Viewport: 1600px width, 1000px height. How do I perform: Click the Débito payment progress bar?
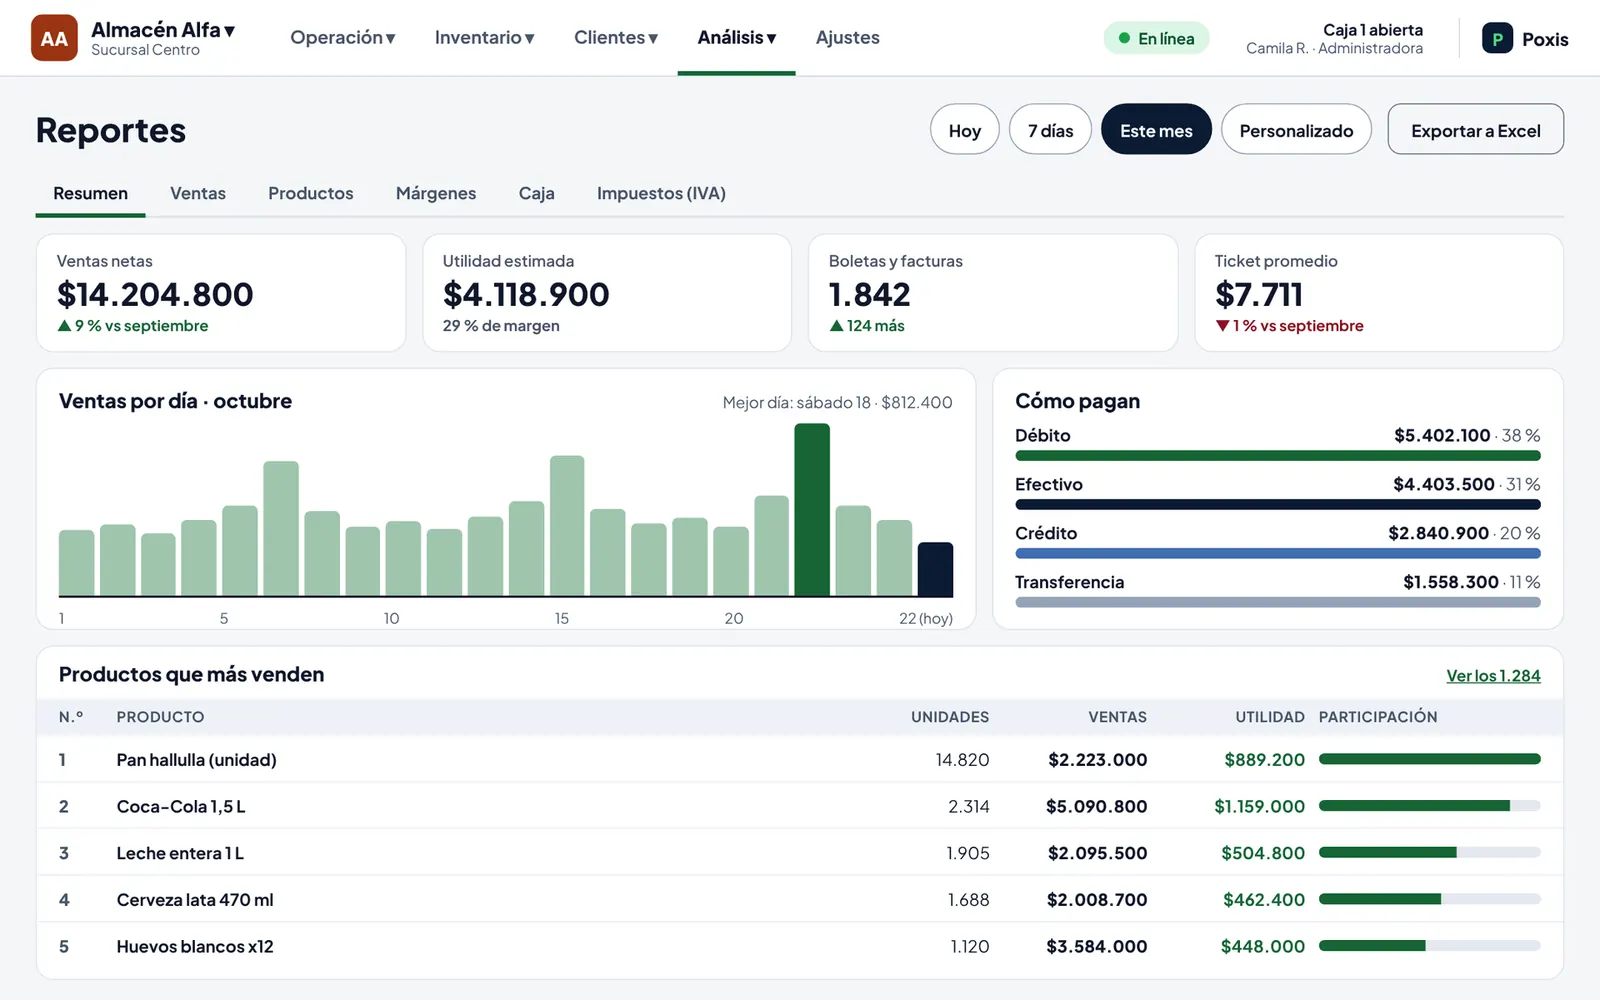tap(1278, 456)
